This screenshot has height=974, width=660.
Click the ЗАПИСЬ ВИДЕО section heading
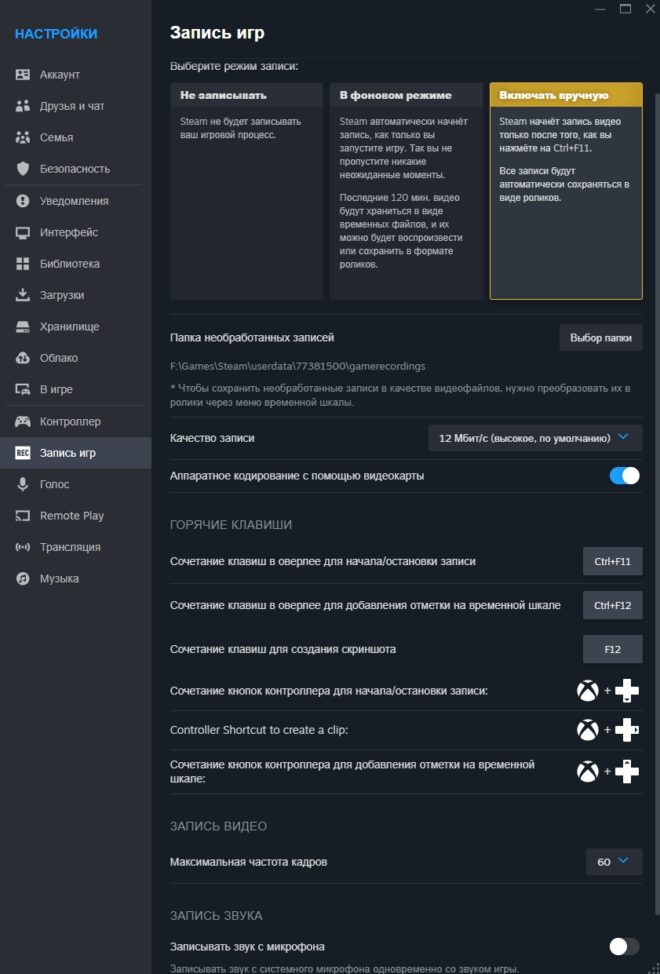pos(219,827)
